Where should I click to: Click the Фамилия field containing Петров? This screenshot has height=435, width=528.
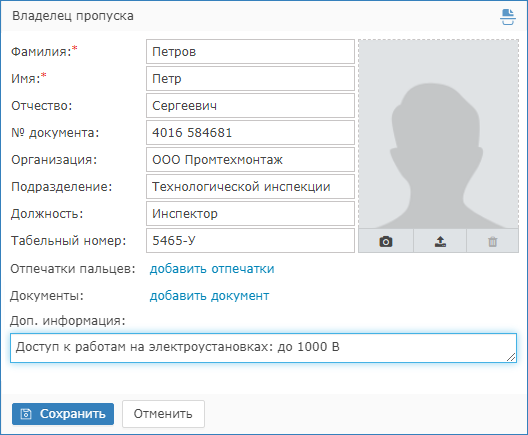pos(250,52)
